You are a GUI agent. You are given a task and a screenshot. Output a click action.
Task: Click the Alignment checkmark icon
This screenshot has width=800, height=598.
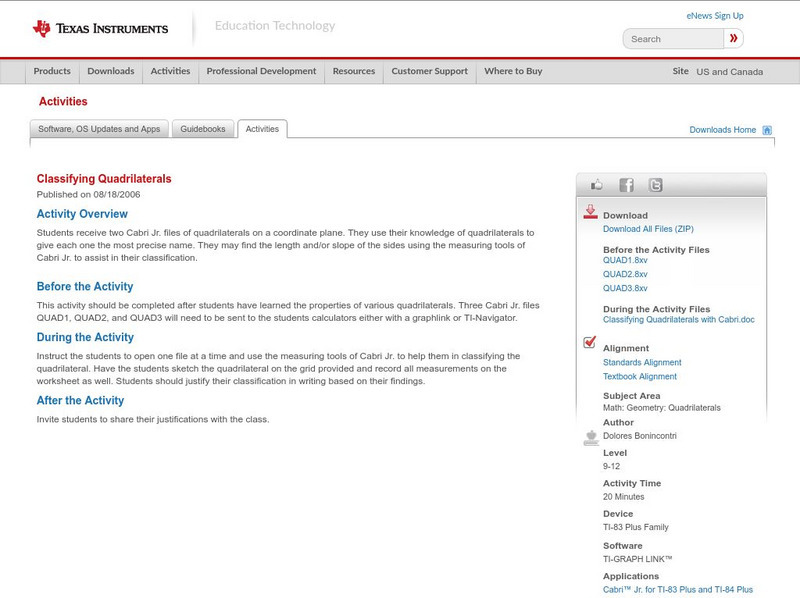coord(589,342)
